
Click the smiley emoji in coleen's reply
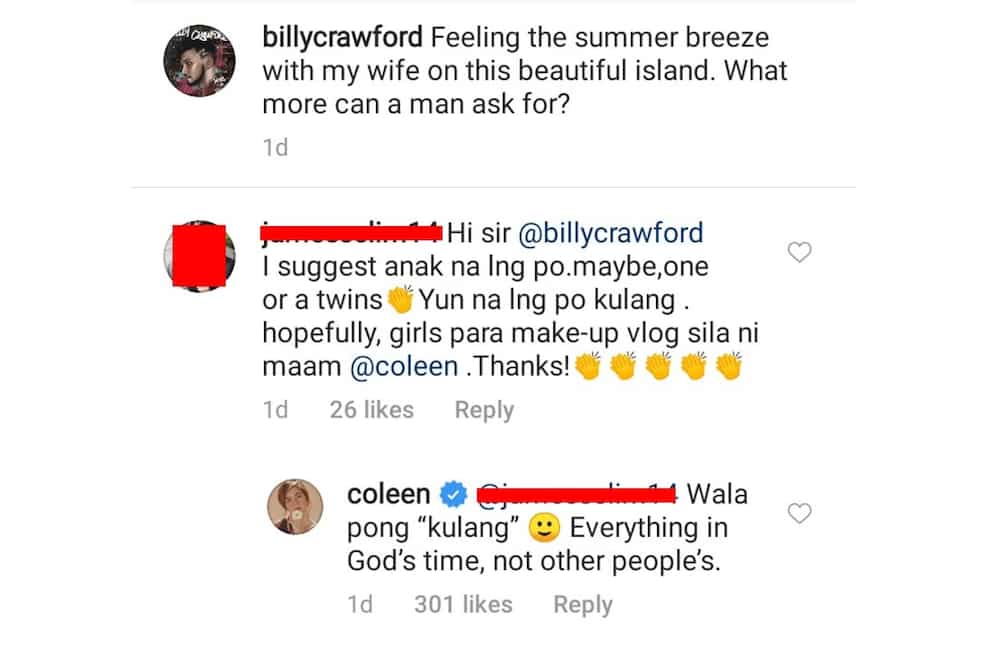pos(544,528)
